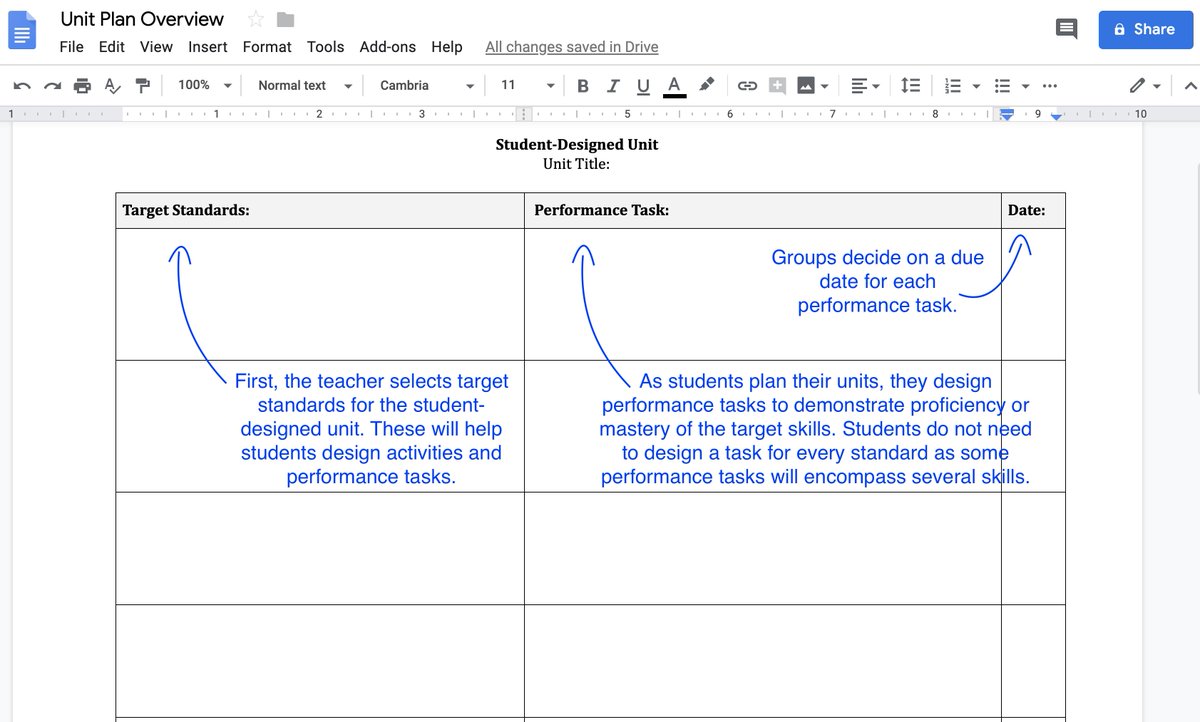Open the font size dropdown
This screenshot has height=722, width=1200.
[524, 85]
